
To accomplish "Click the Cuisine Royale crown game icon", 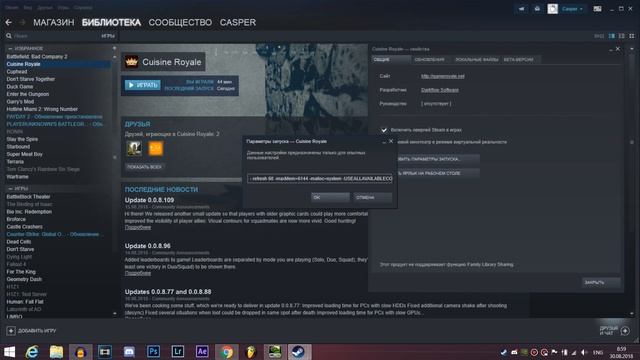I will click(x=131, y=62).
